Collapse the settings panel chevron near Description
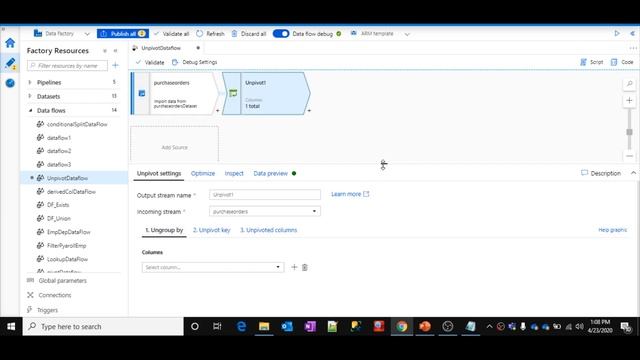640x360 pixels. pyautogui.click(x=633, y=173)
